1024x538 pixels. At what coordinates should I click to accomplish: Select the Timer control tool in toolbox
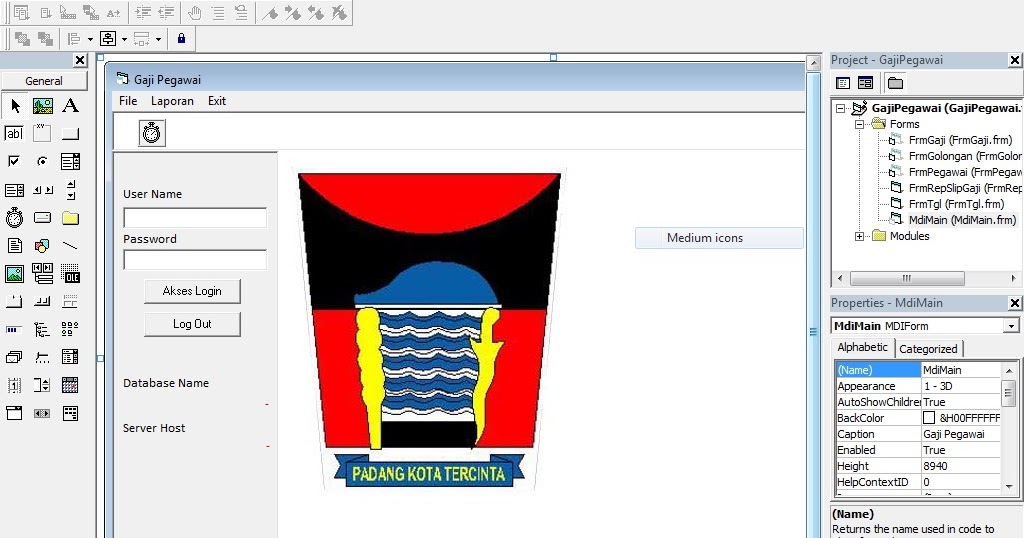pos(14,217)
